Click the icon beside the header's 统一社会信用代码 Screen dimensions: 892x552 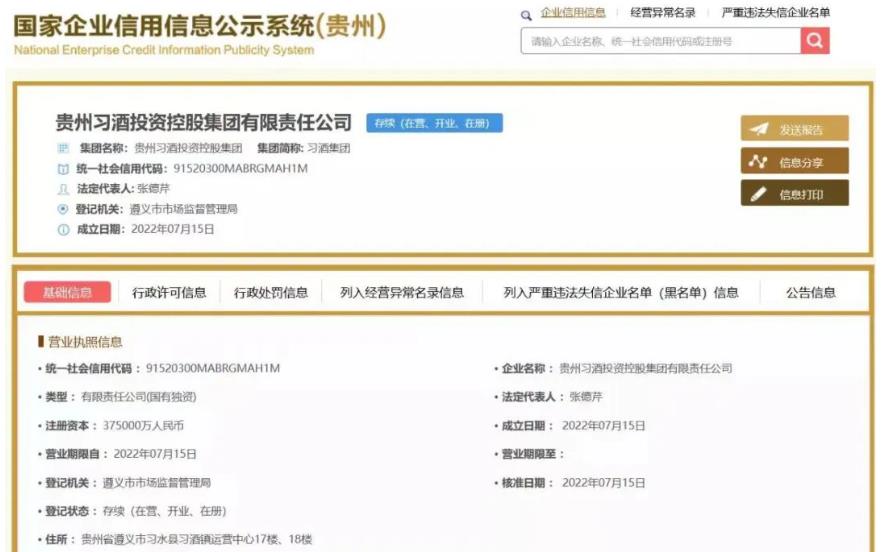click(x=64, y=169)
